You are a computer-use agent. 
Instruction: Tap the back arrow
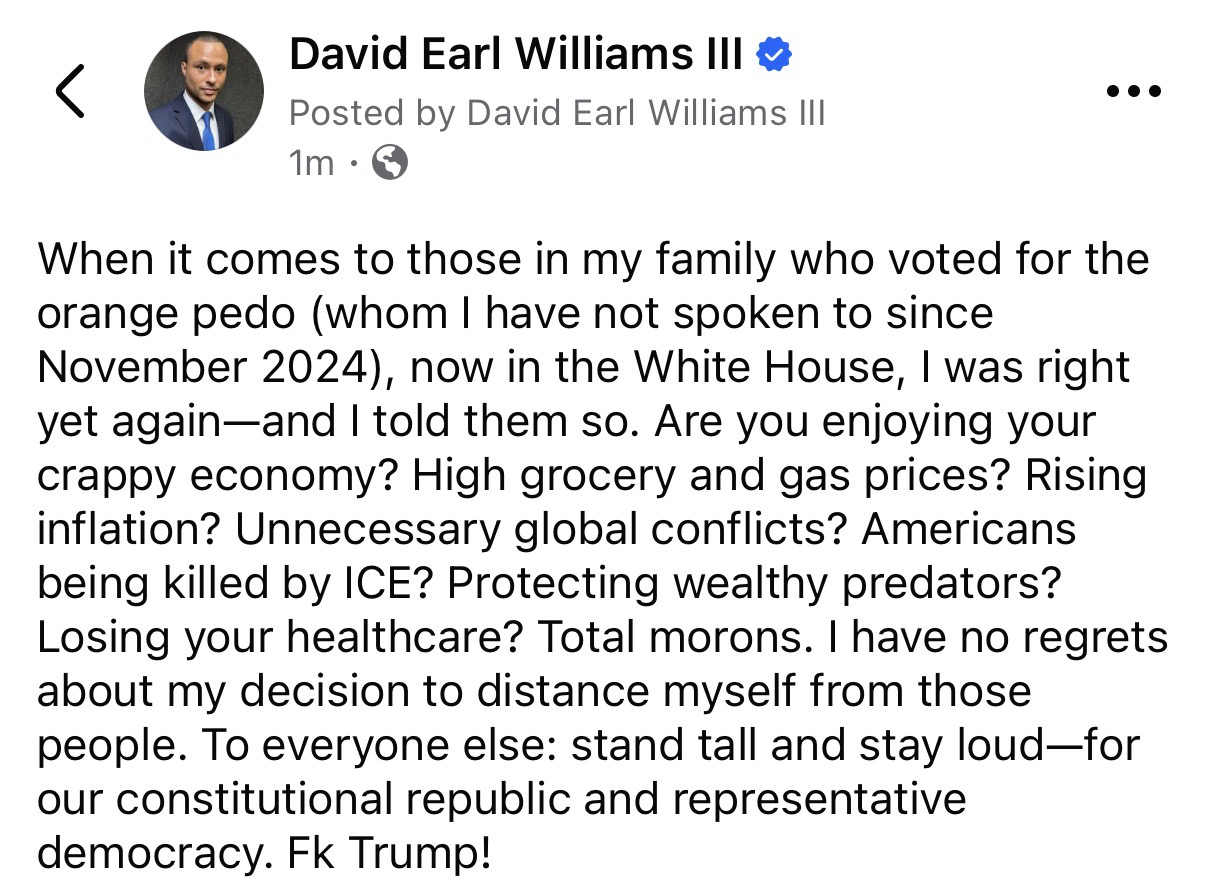pos(70,91)
